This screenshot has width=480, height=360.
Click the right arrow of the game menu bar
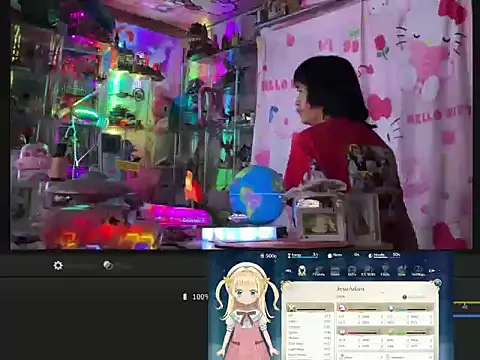pos(431,271)
